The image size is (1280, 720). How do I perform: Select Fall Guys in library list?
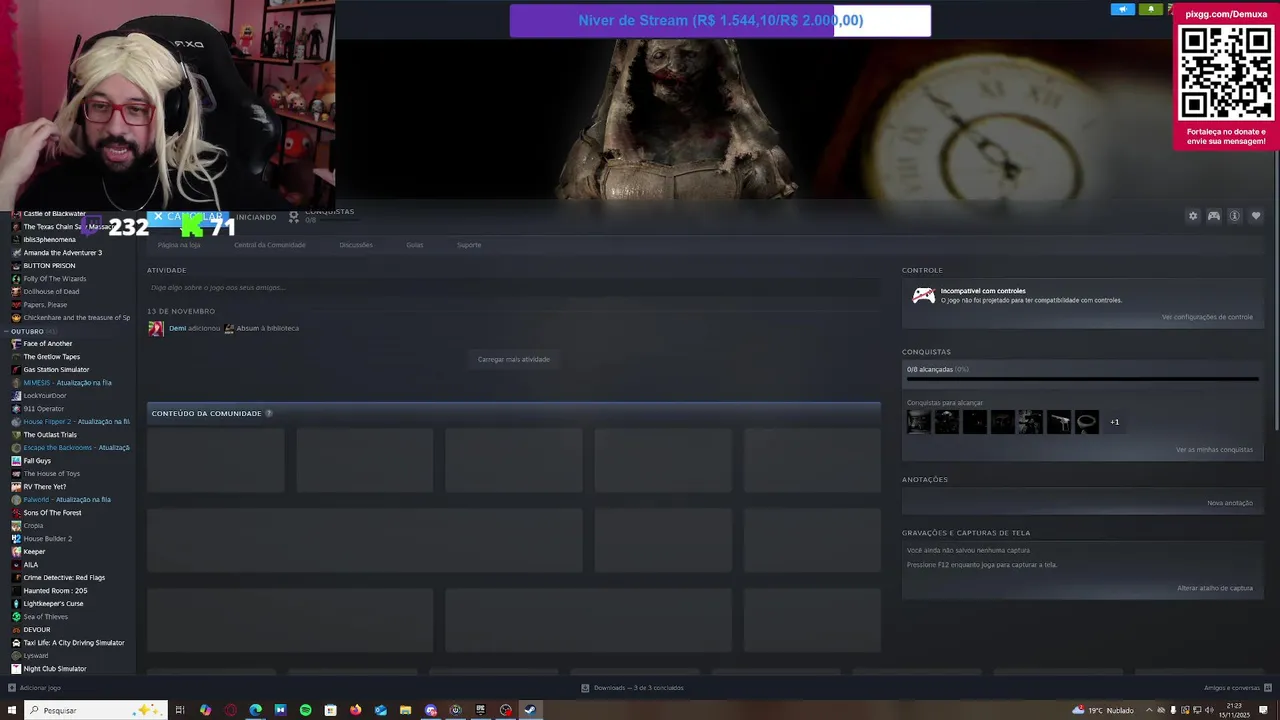(x=37, y=461)
